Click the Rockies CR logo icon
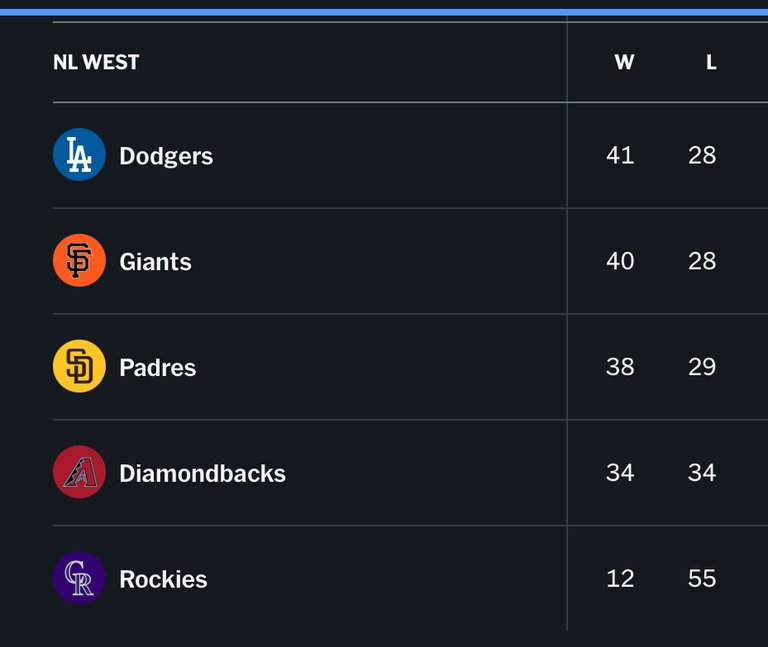The height and width of the screenshot is (647, 768). point(79,578)
